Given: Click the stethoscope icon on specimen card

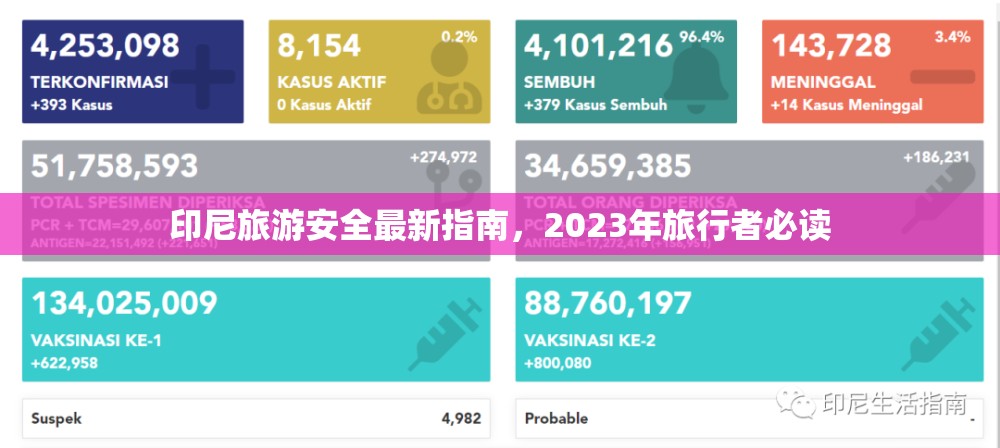Looking at the screenshot, I should tap(453, 181).
